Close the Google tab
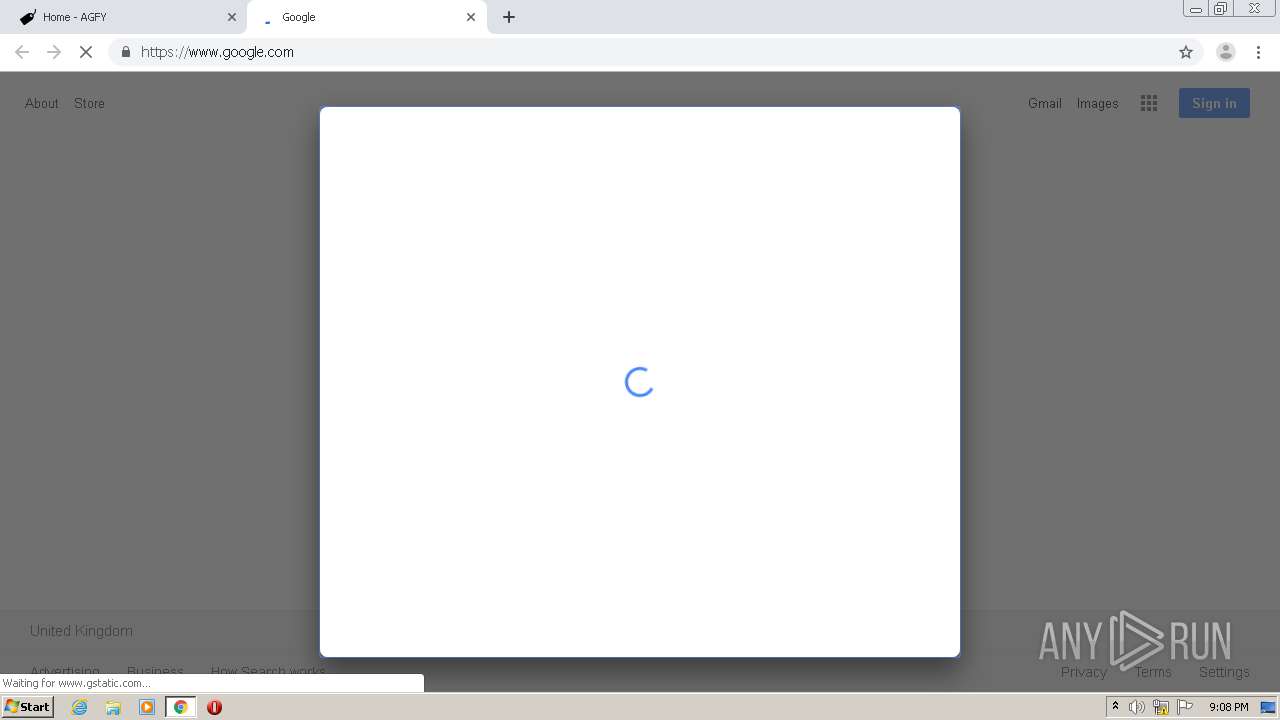 471,17
